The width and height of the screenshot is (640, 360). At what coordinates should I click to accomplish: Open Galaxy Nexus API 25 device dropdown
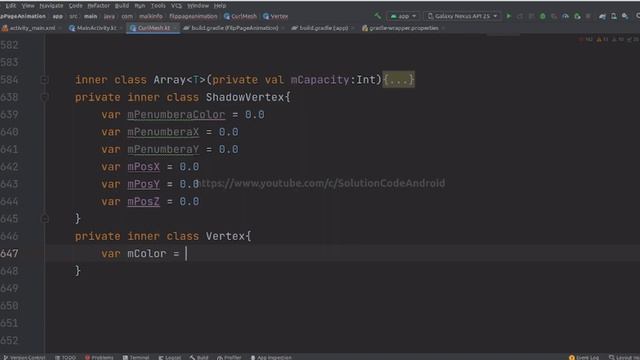462,16
